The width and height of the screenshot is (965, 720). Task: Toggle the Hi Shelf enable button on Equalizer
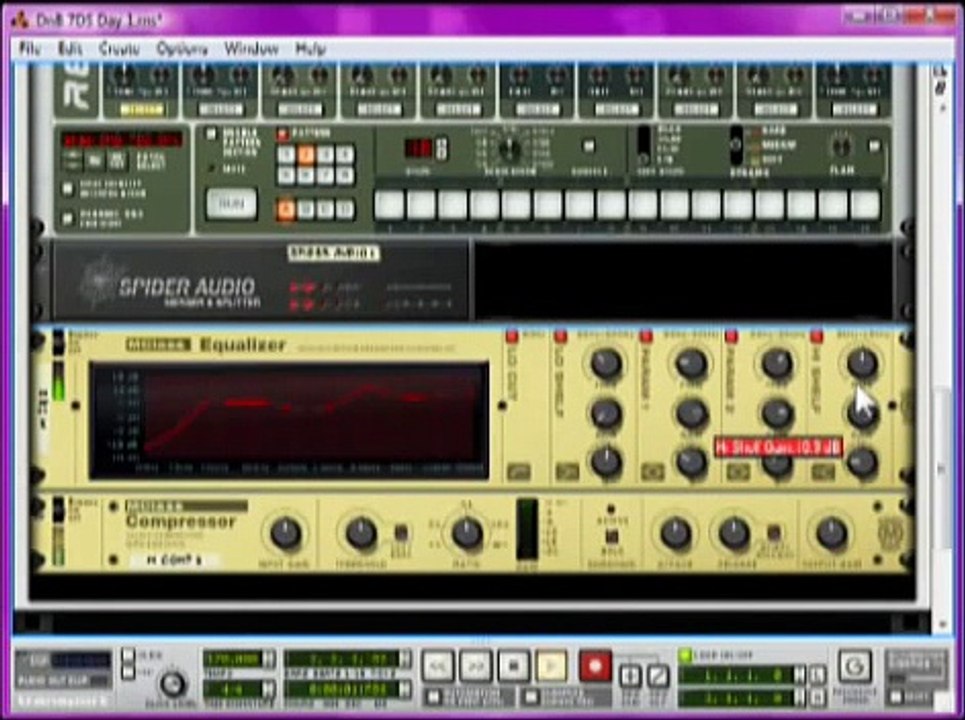(816, 336)
